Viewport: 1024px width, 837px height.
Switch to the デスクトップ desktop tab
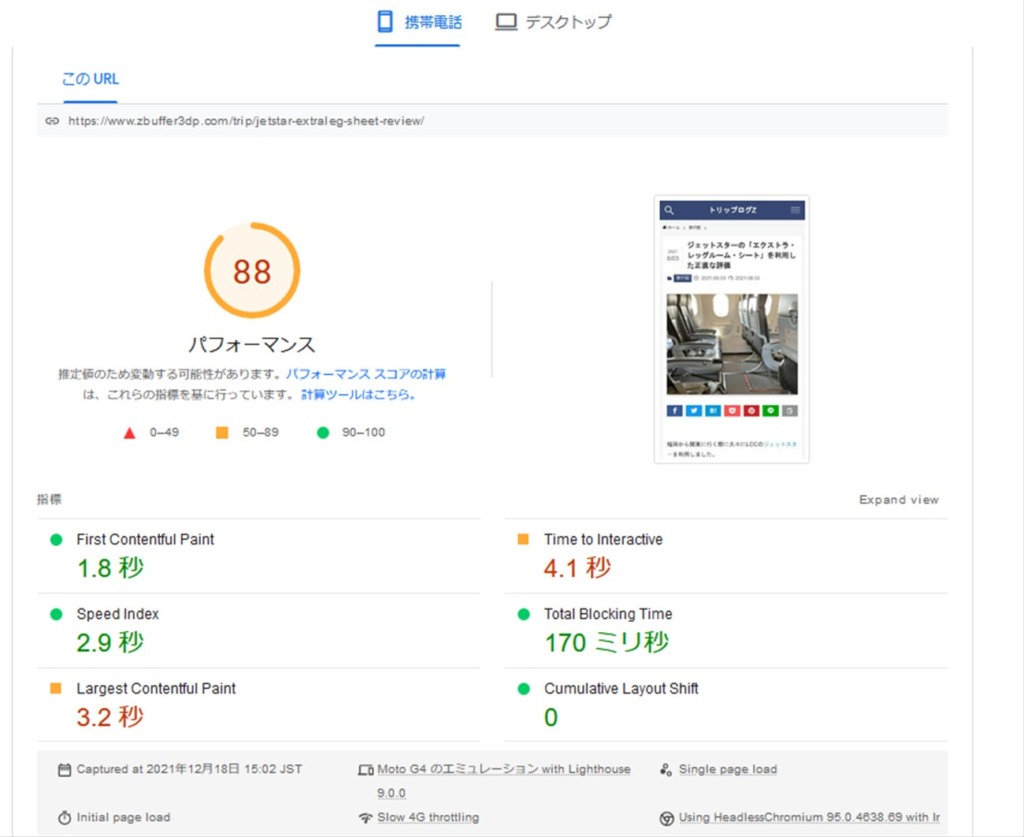pos(554,22)
